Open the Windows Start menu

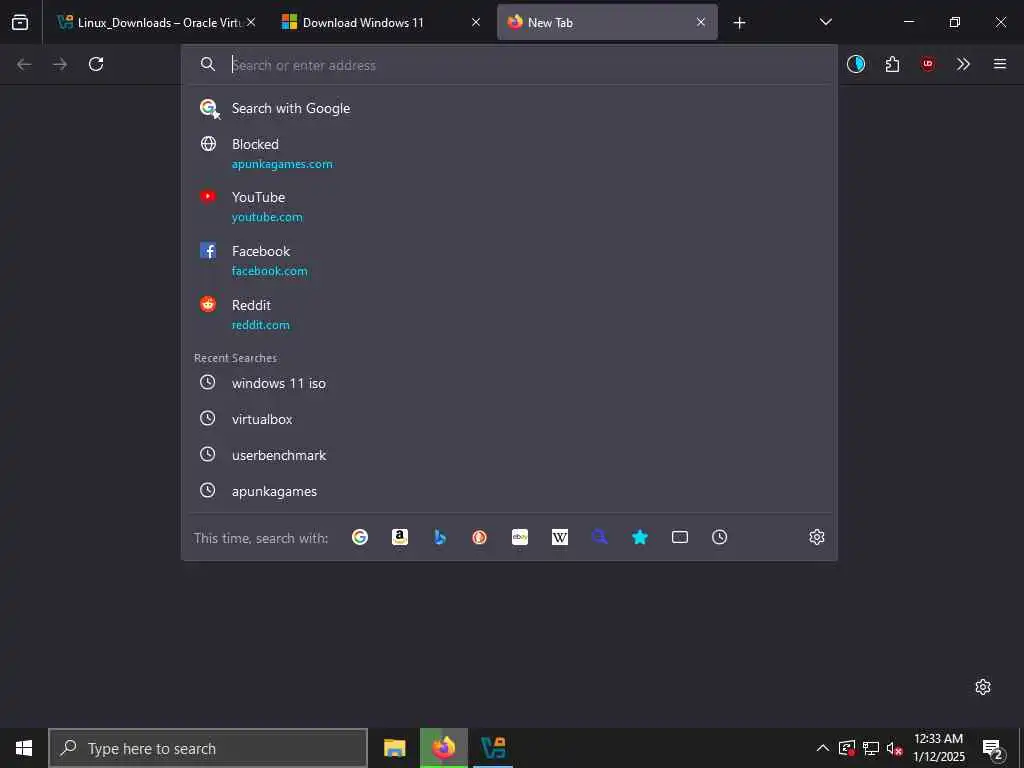point(24,748)
